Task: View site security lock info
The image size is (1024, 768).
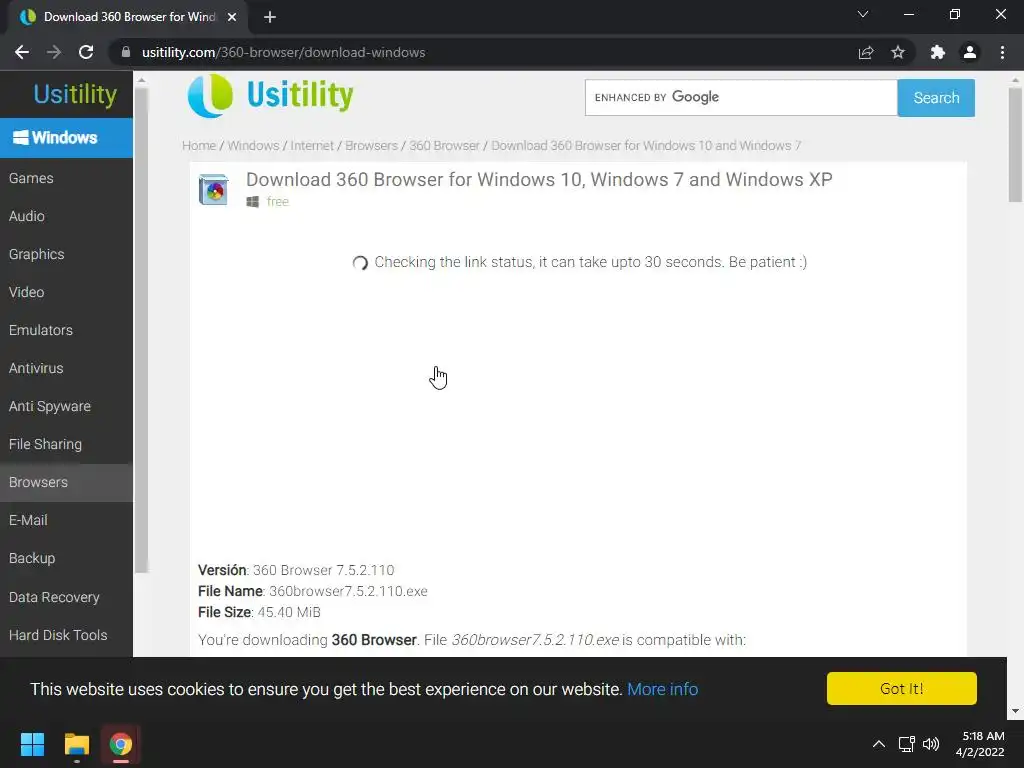Action: [x=126, y=52]
